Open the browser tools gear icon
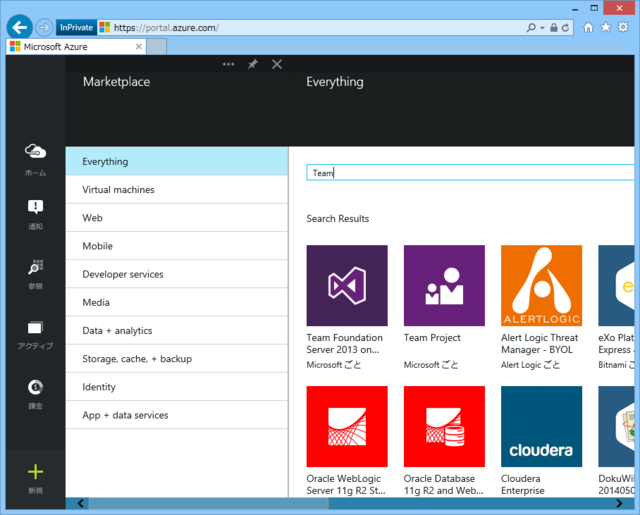 [x=623, y=27]
